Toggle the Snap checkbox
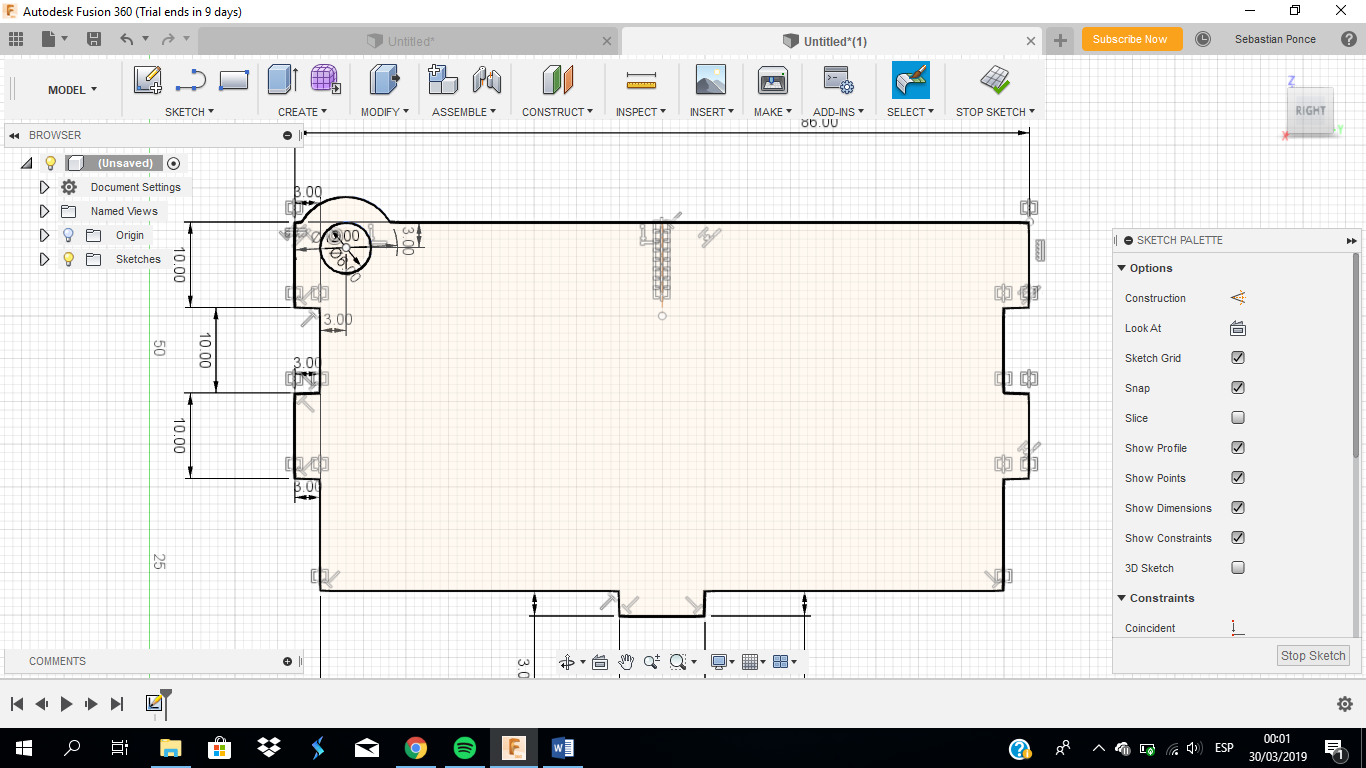 1238,388
